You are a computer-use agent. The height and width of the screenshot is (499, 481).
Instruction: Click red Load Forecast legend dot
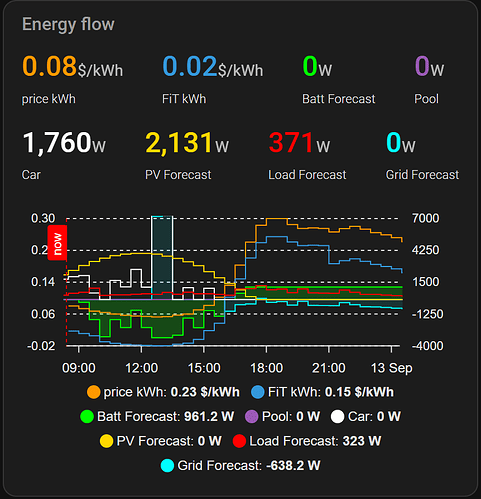pos(239,441)
